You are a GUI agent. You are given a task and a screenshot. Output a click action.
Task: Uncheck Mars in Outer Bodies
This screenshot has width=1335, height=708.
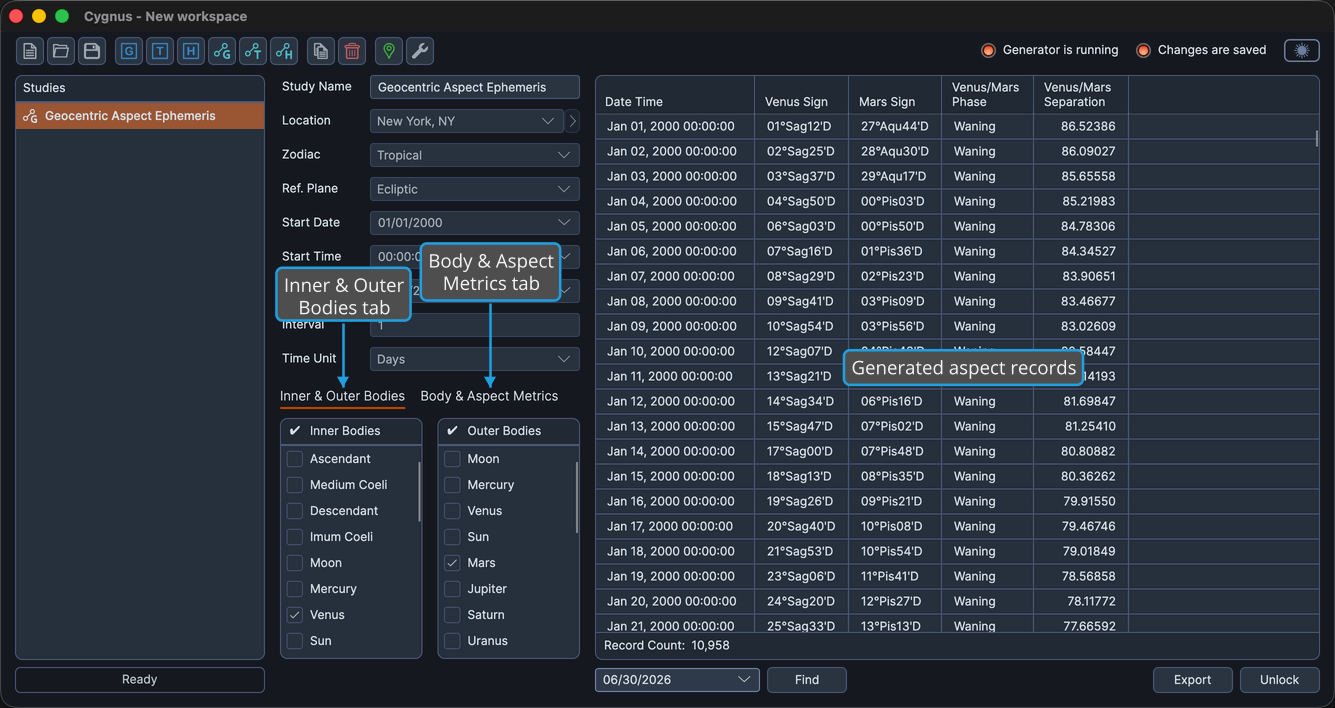[452, 563]
